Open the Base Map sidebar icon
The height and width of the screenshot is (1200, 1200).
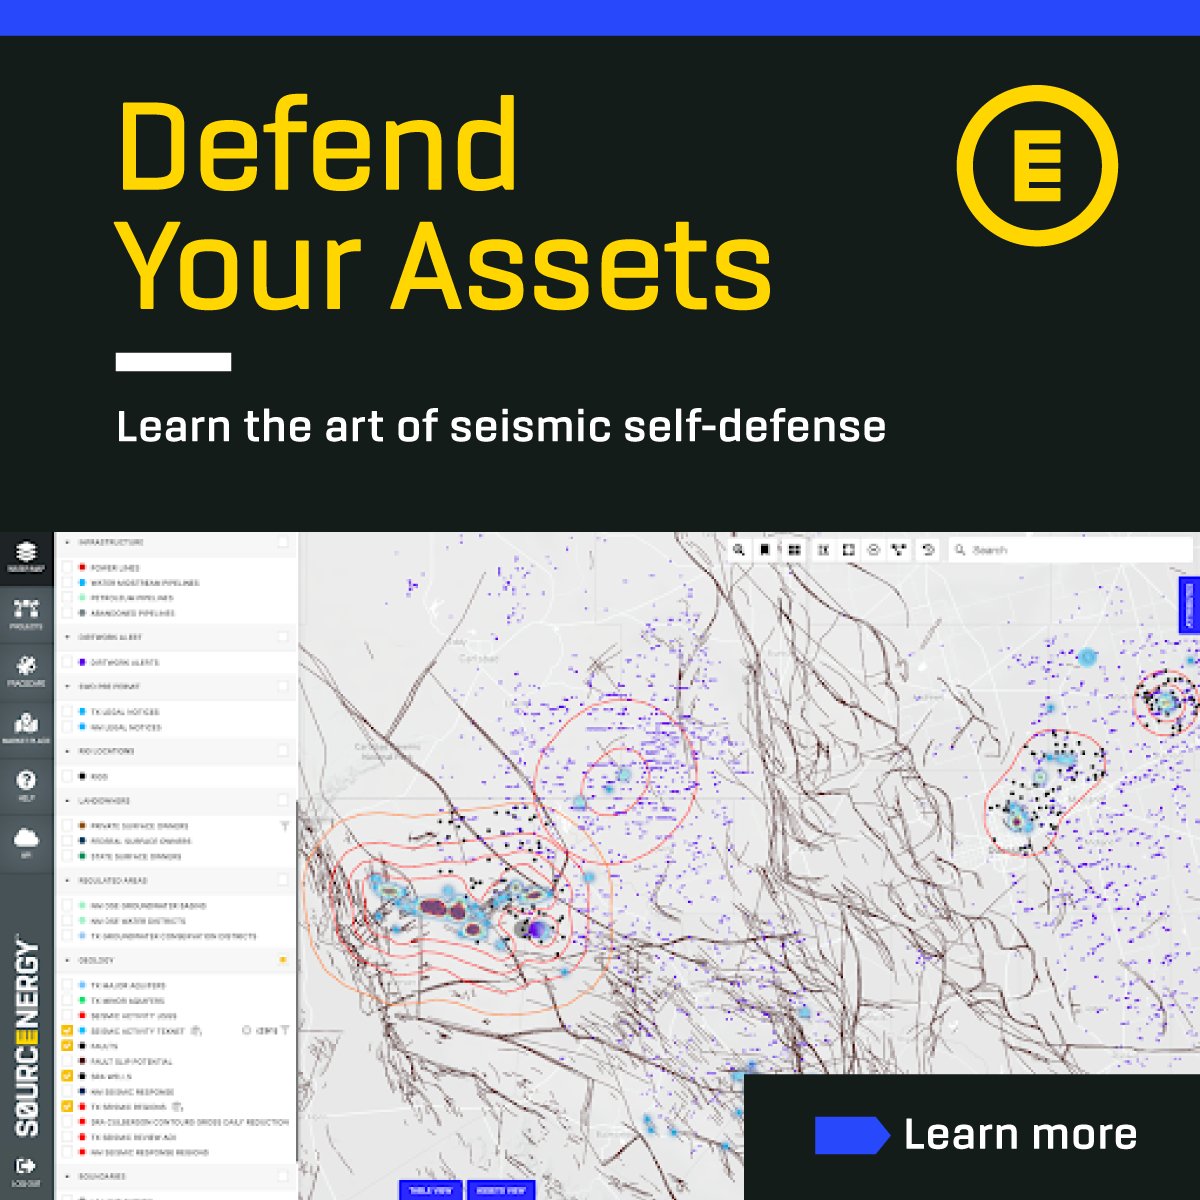pyautogui.click(x=25, y=550)
